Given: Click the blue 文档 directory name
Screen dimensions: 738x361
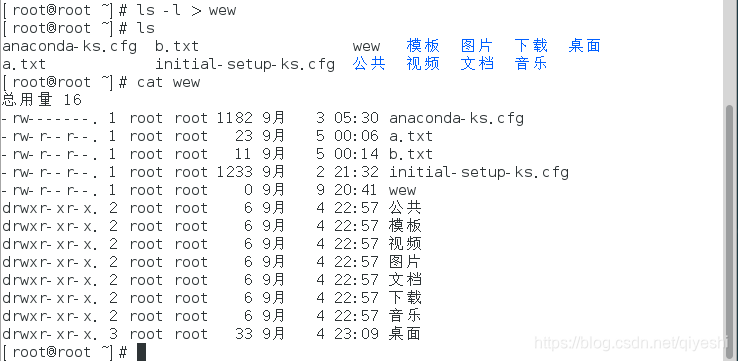Looking at the screenshot, I should click(477, 64).
